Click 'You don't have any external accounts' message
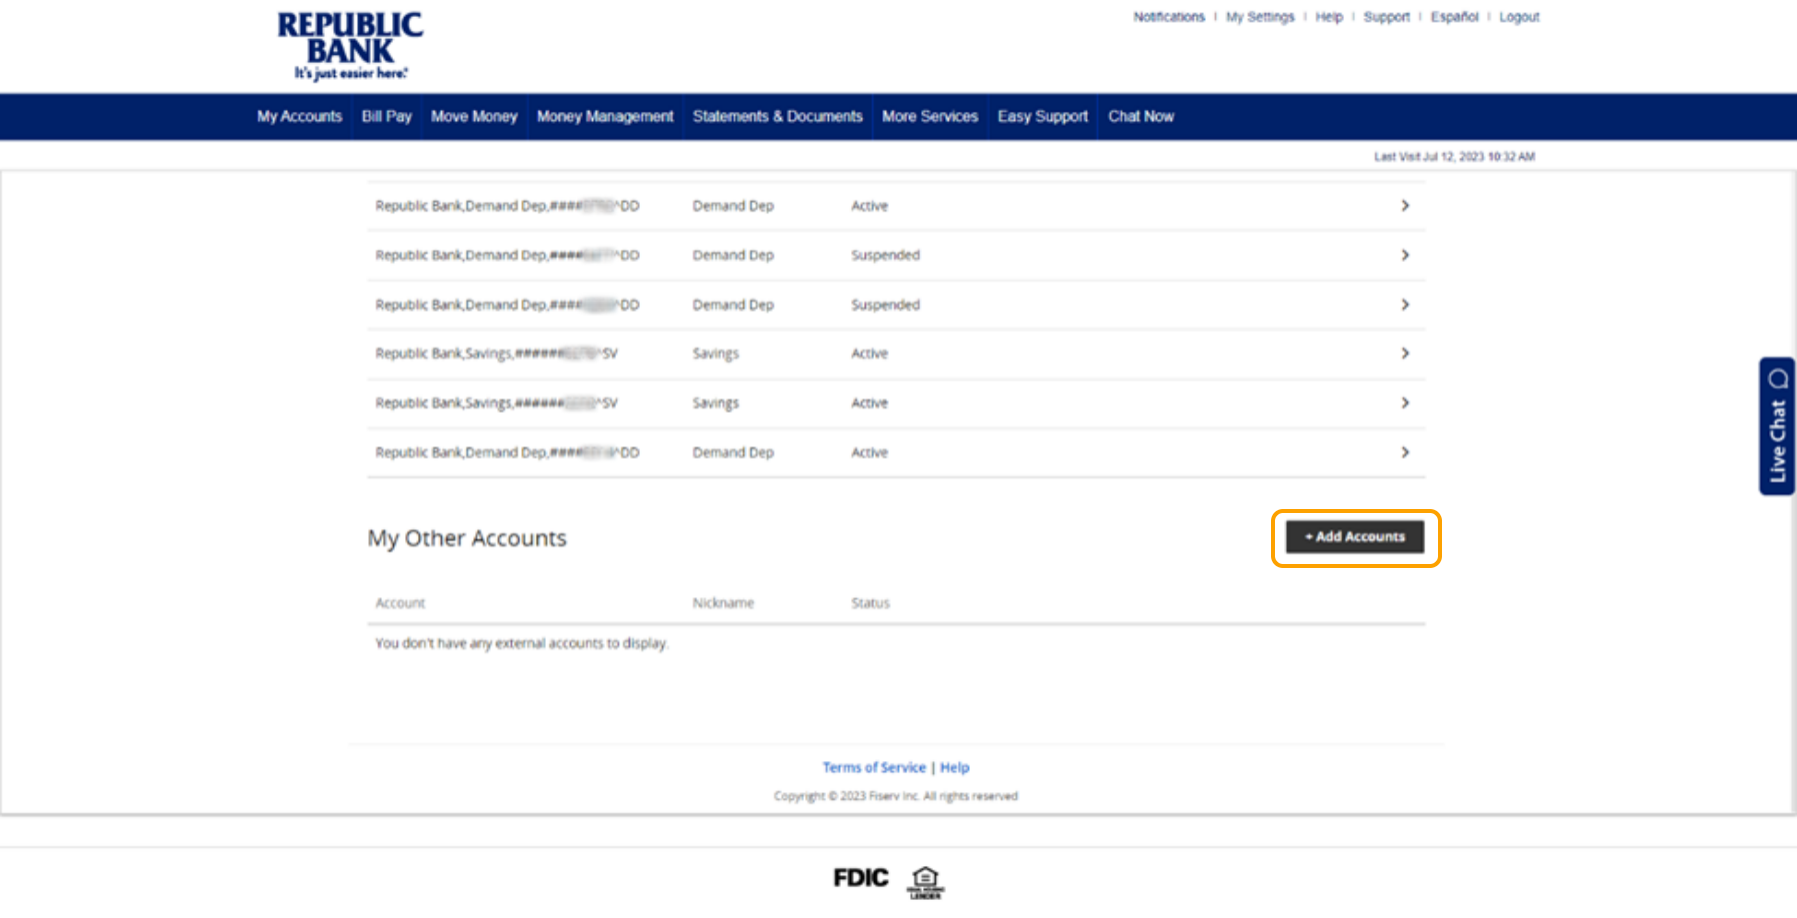Image resolution: width=1797 pixels, height=918 pixels. point(521,643)
